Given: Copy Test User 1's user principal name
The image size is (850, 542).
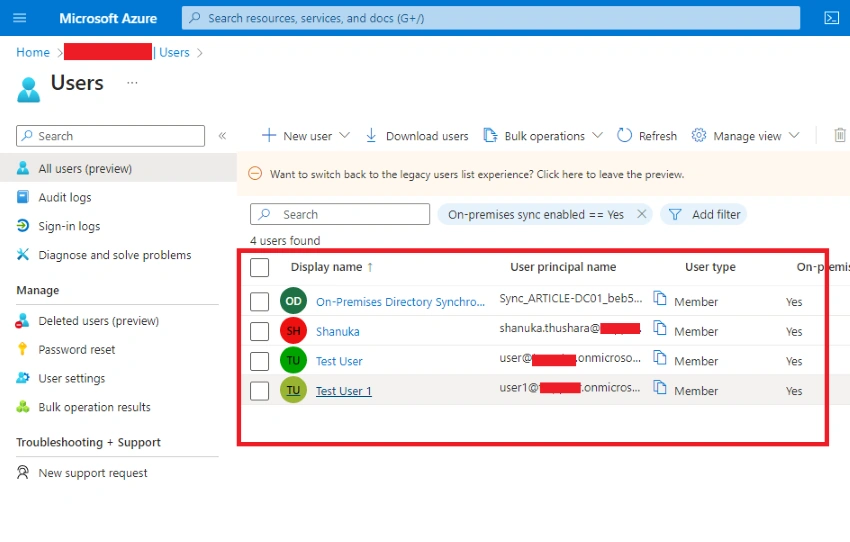Looking at the screenshot, I should click(660, 388).
